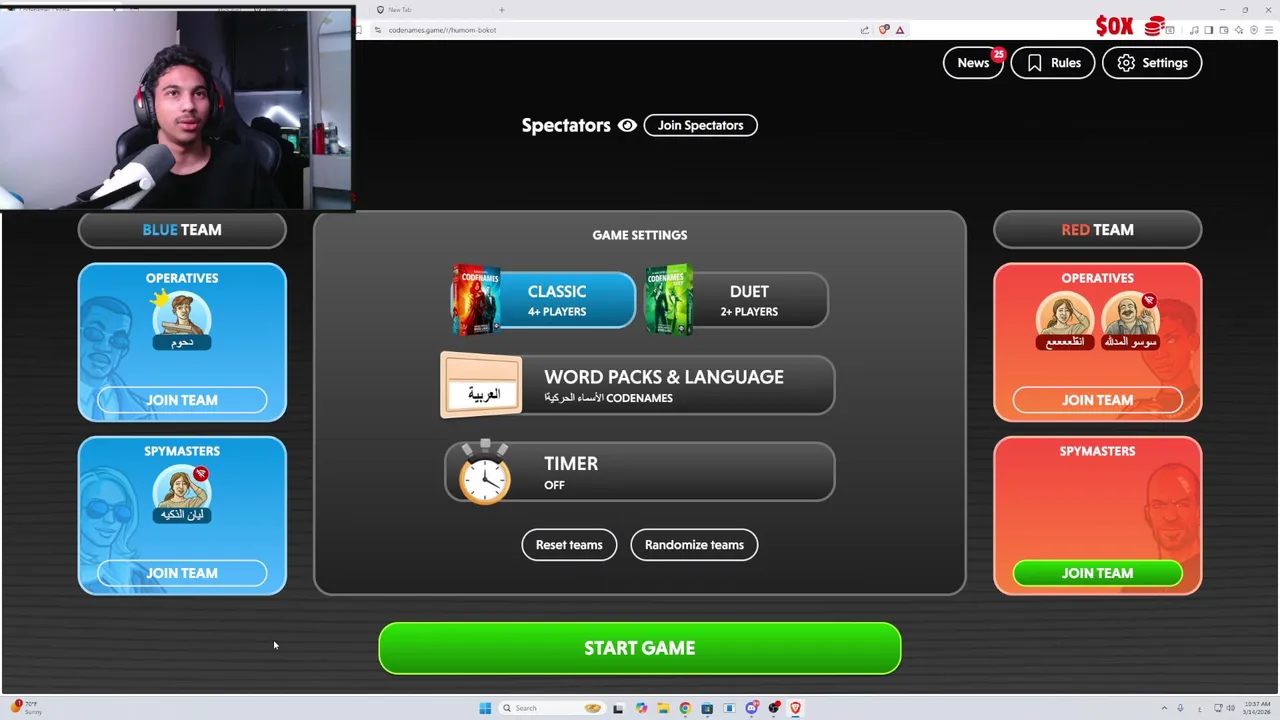Click the Settings gear icon

click(1126, 63)
